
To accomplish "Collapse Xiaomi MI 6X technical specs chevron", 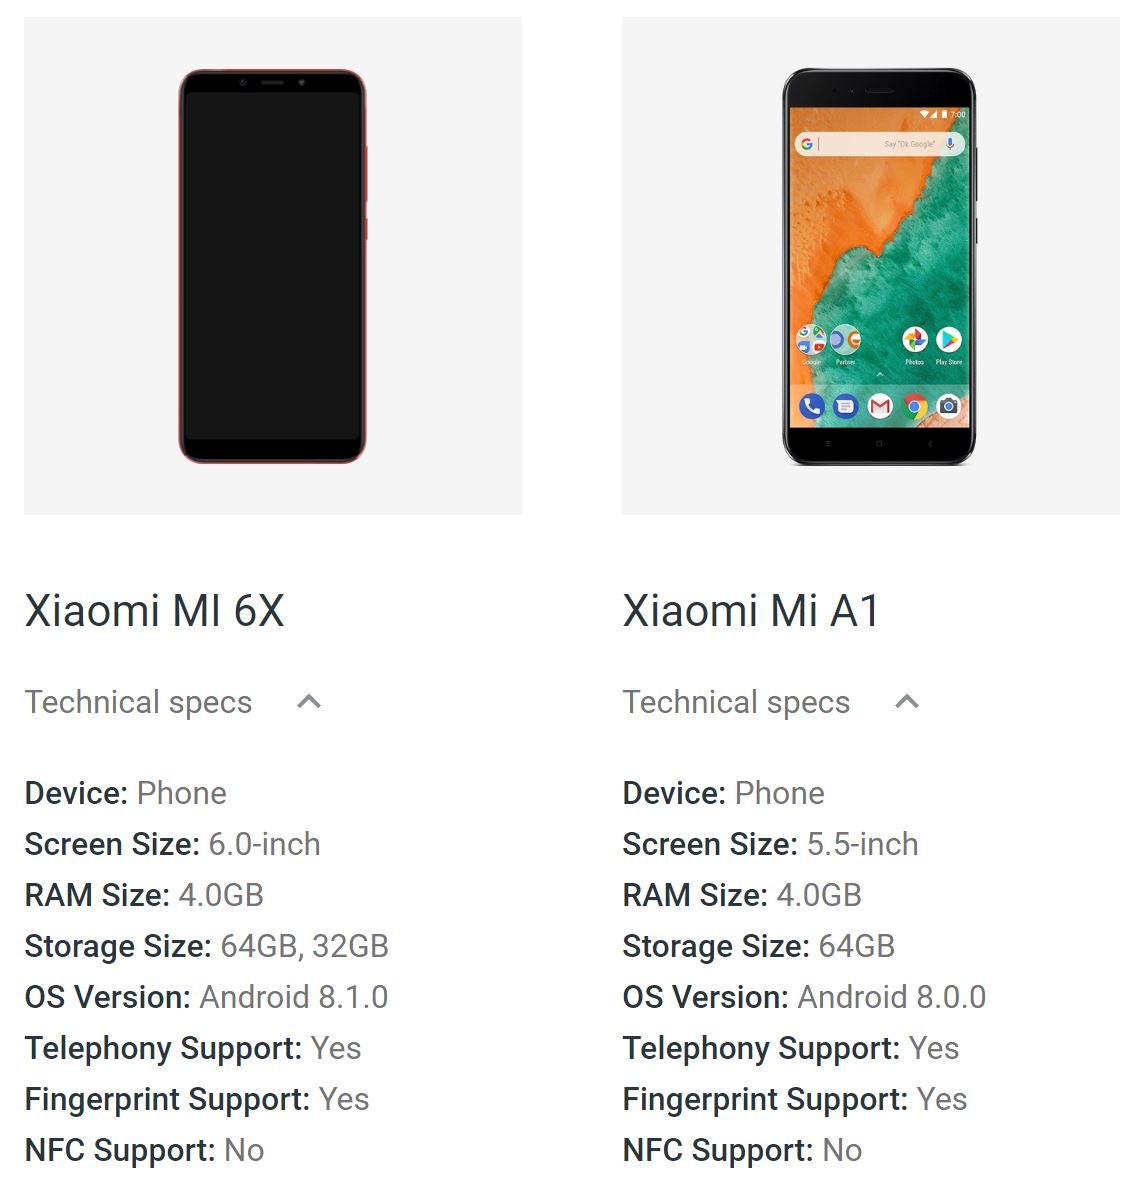I will click(309, 702).
